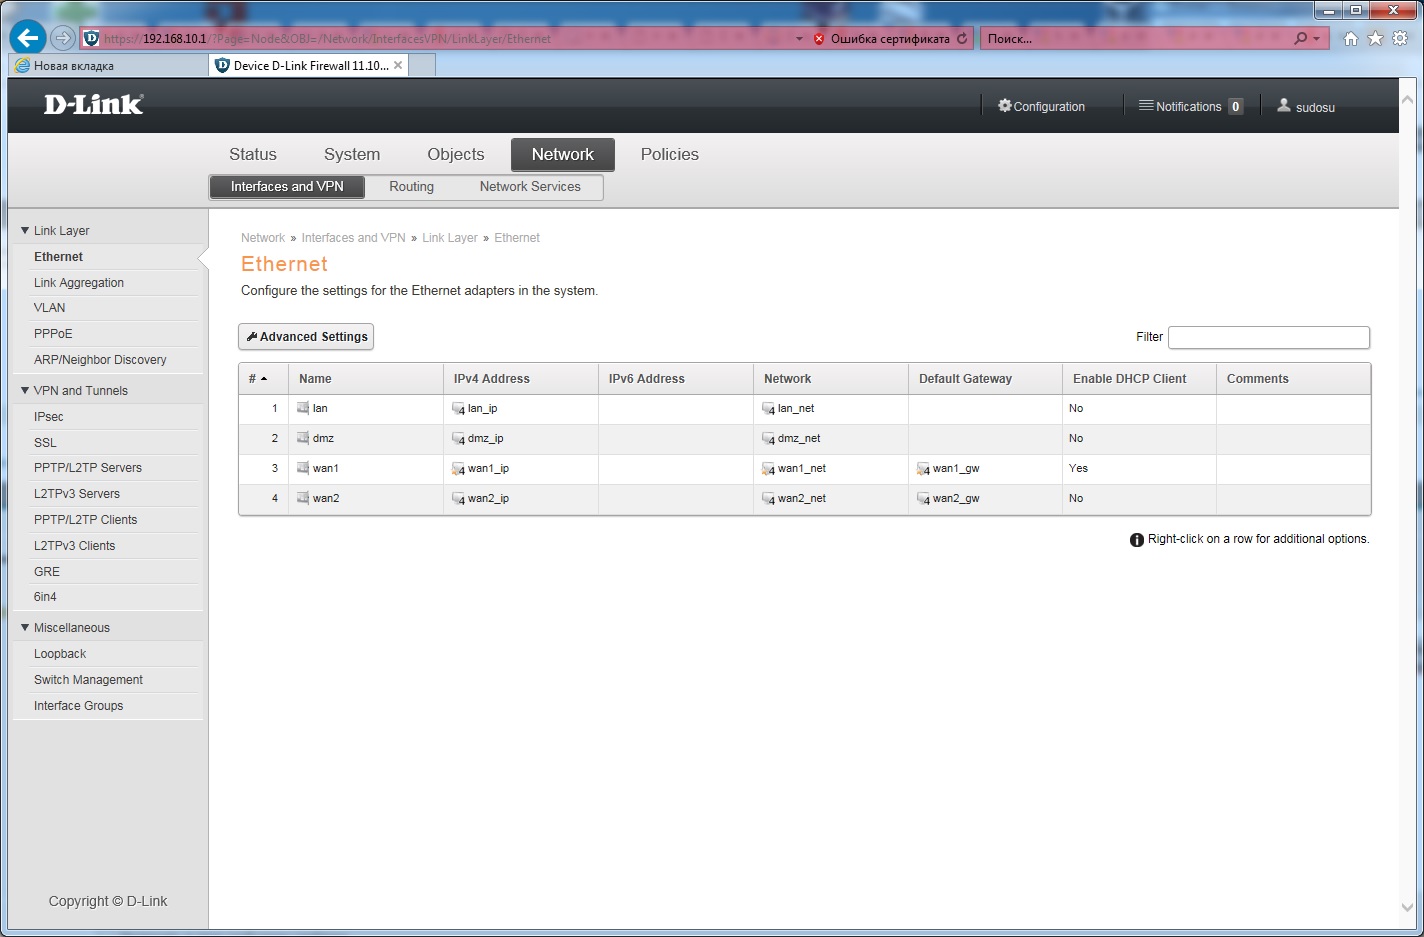Open the browser home page icon

[x=1351, y=38]
